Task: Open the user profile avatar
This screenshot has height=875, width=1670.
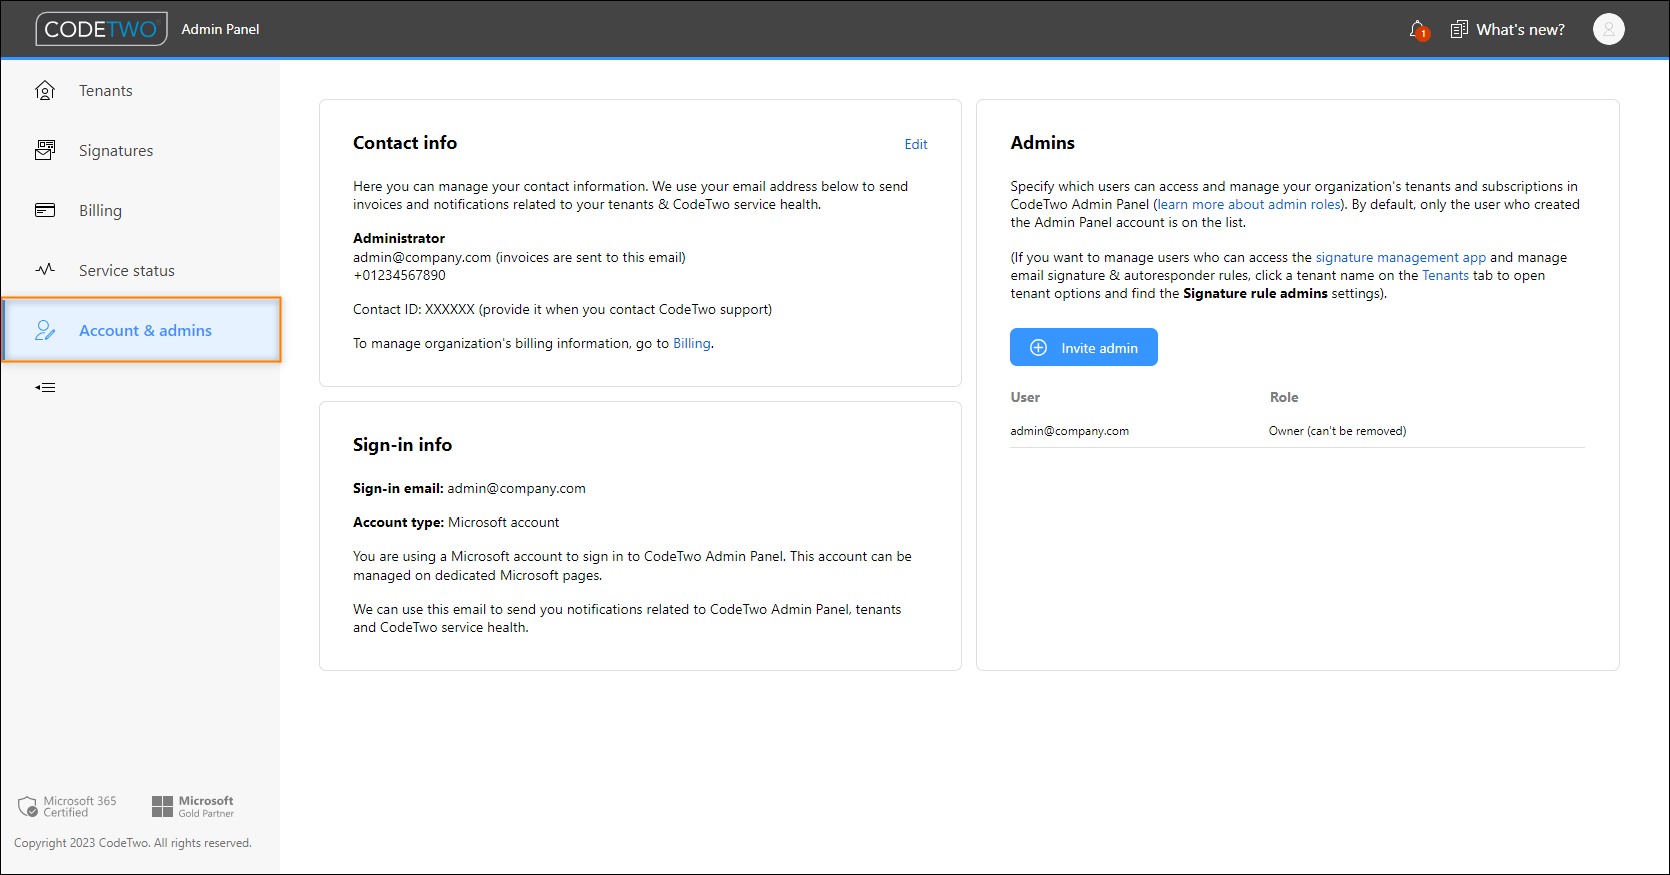Action: pyautogui.click(x=1608, y=30)
